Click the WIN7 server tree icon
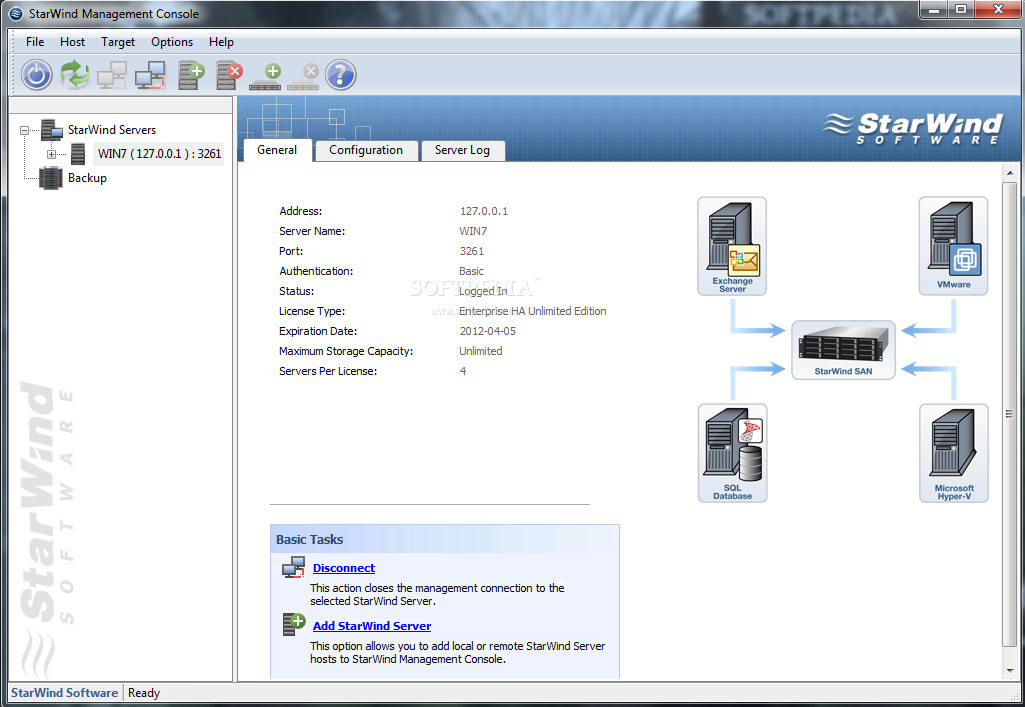This screenshot has width=1025, height=707. click(x=78, y=154)
